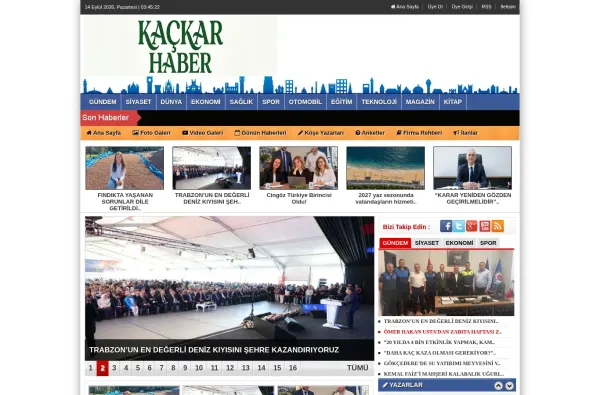This screenshot has width=600, height=395.
Task: Open the main slider headline caption
Action: coord(214,350)
